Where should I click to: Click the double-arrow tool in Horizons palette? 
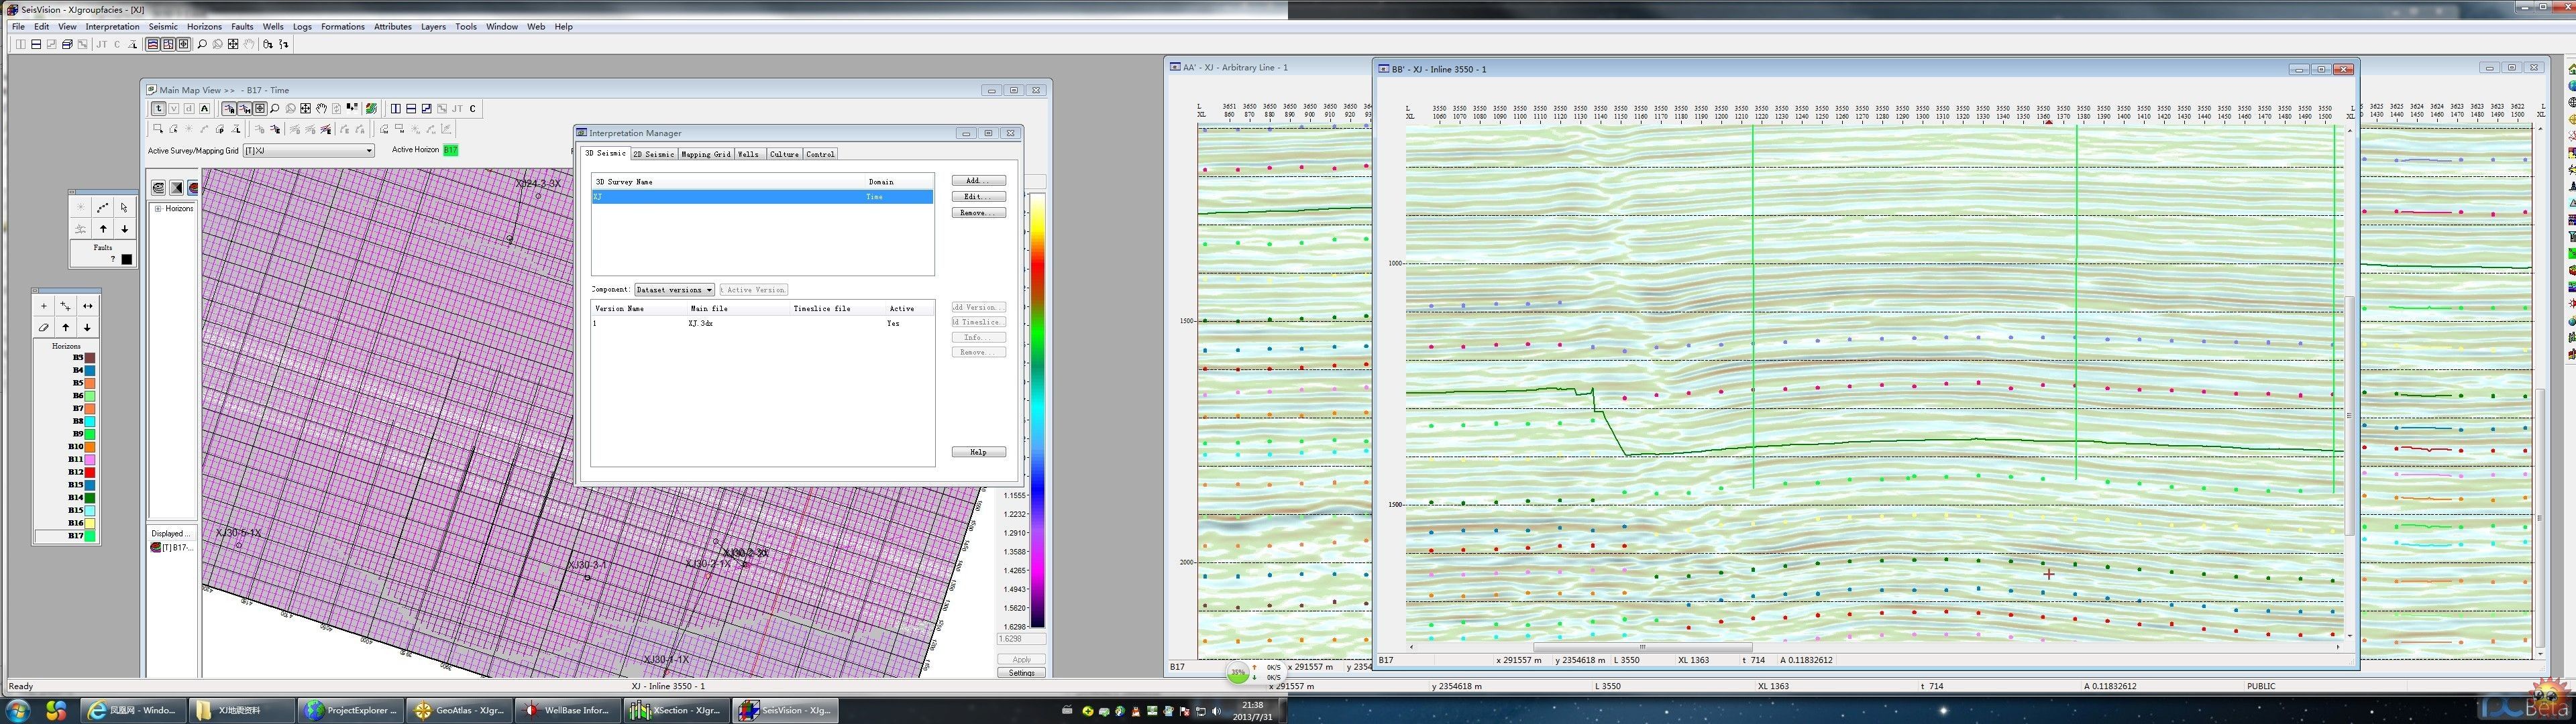(88, 306)
